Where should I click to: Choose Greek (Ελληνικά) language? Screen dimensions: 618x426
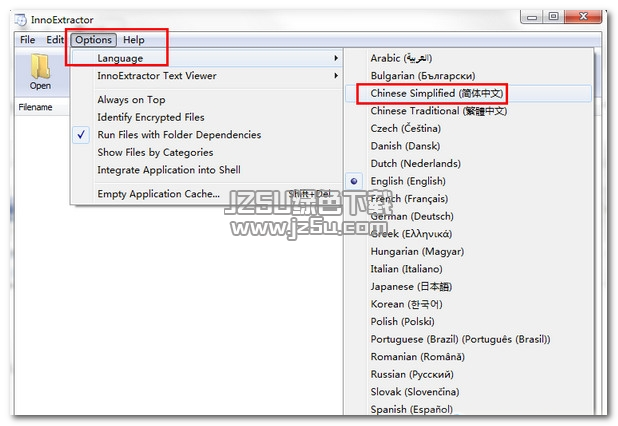[x=468, y=234]
